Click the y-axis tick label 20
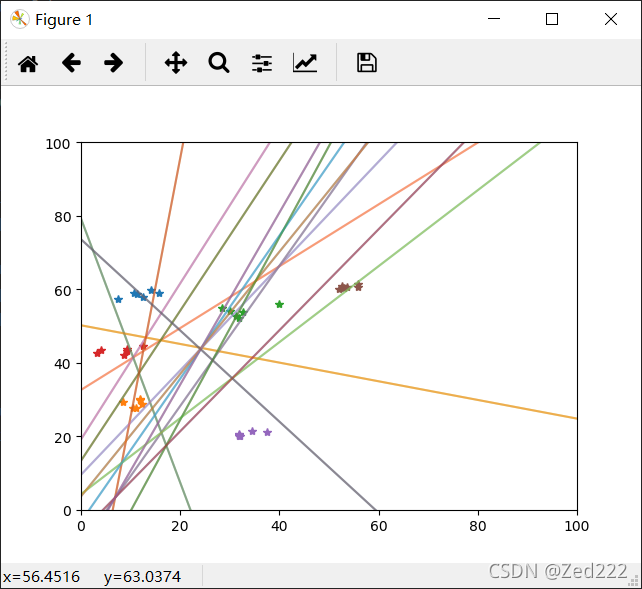642x589 pixels. click(x=63, y=438)
